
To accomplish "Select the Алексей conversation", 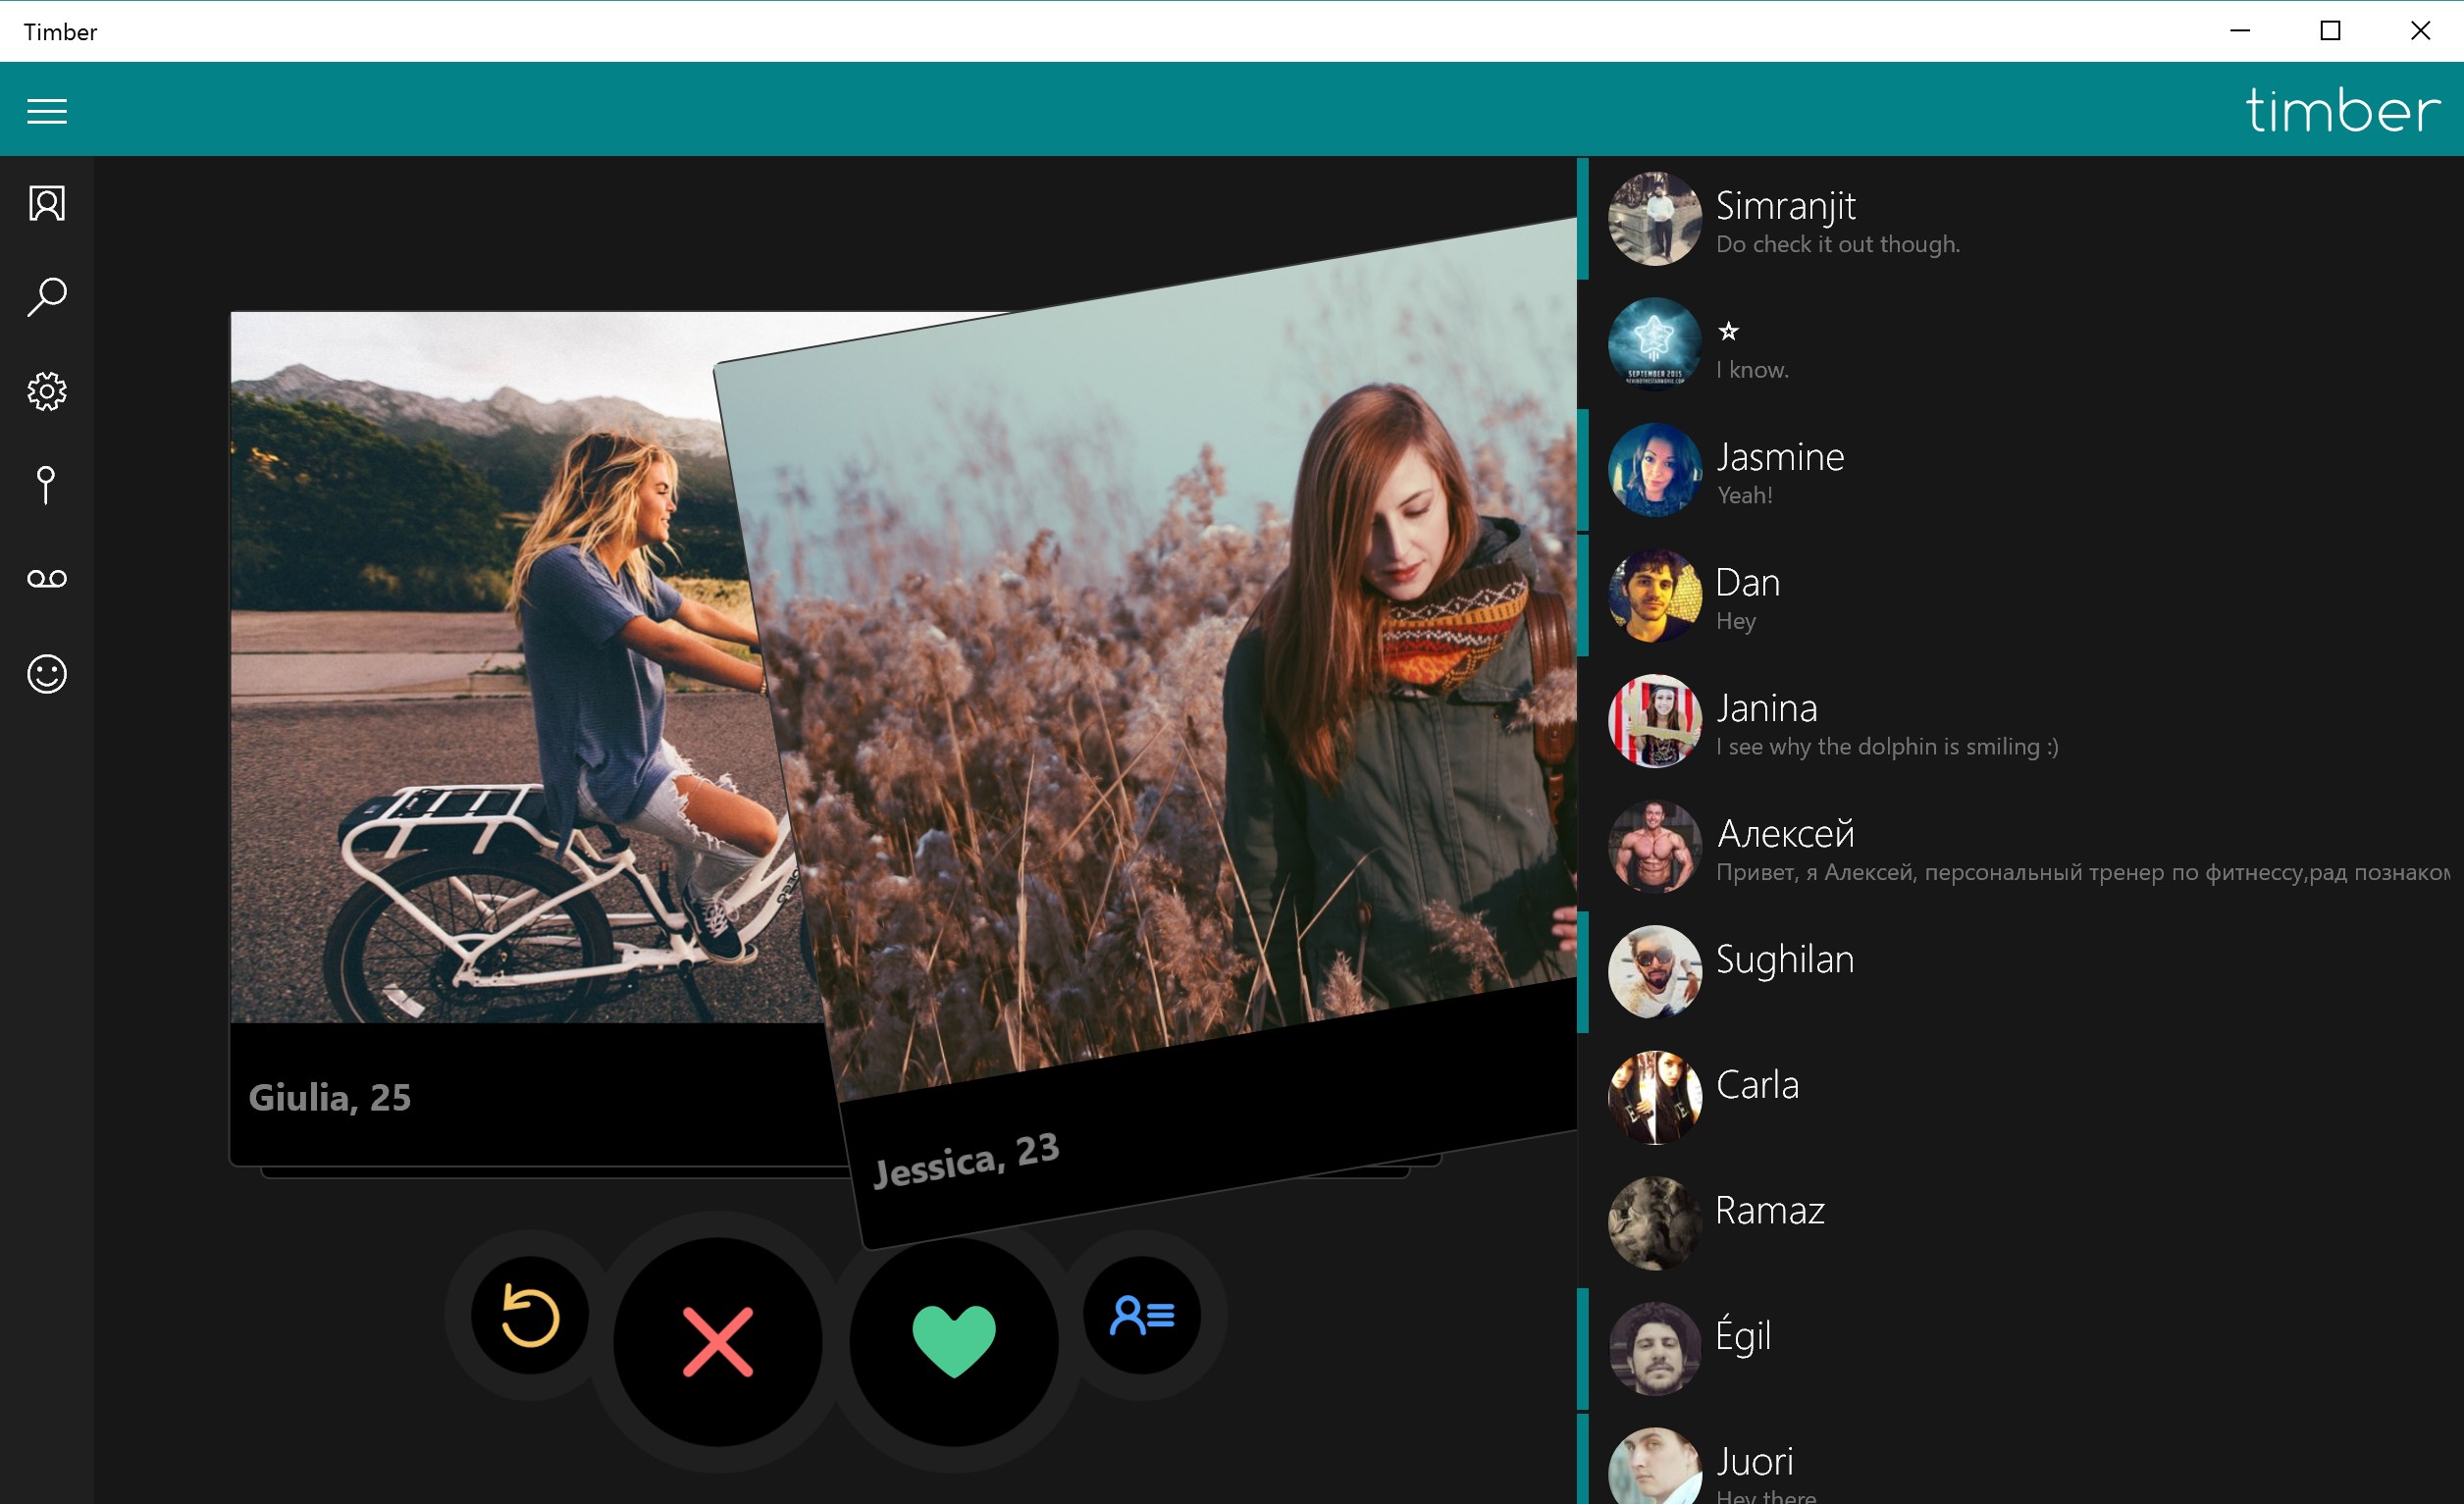I will pos(1786,848).
